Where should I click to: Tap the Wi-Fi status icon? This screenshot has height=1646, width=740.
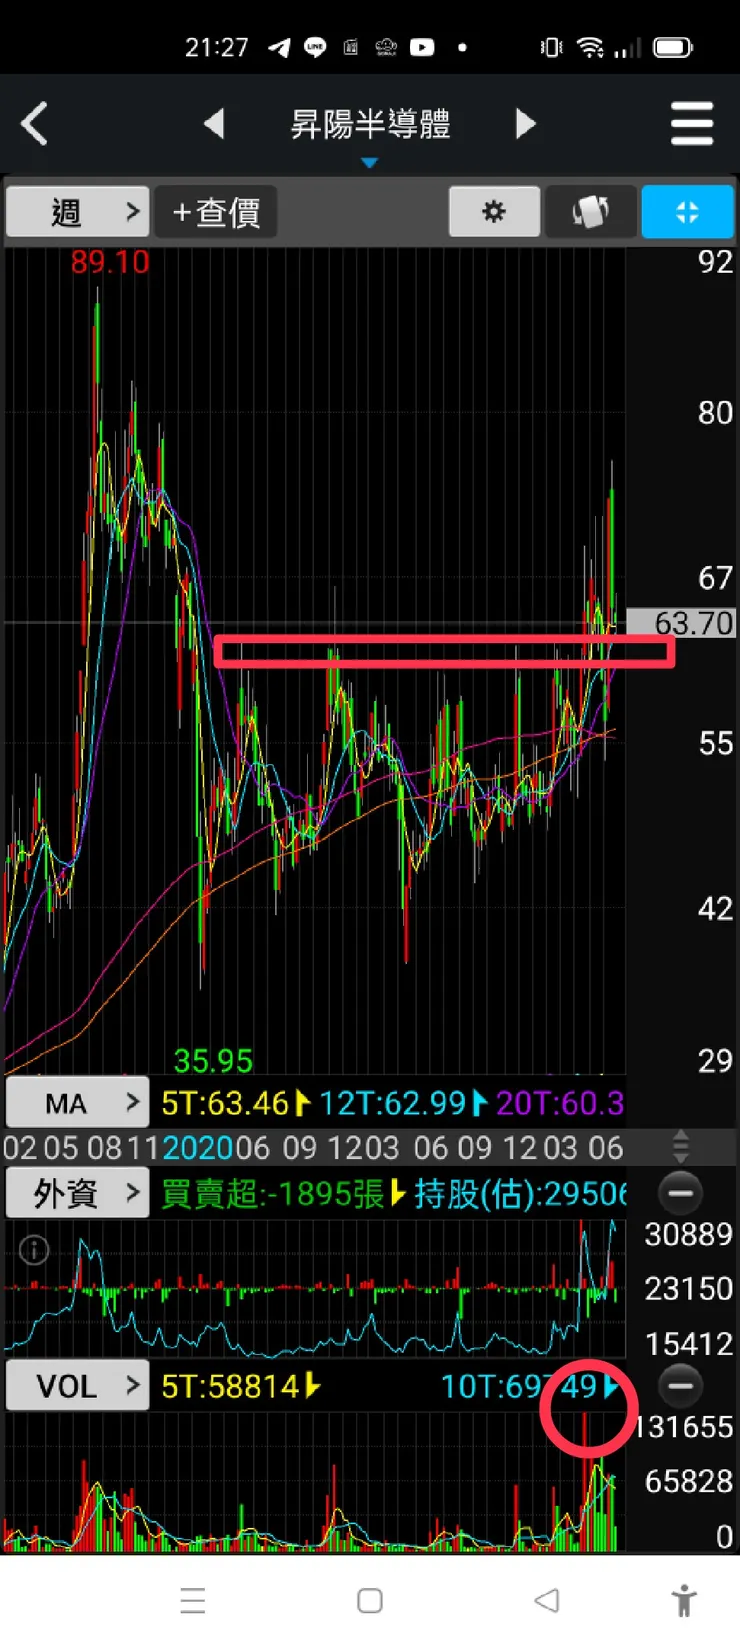591,47
